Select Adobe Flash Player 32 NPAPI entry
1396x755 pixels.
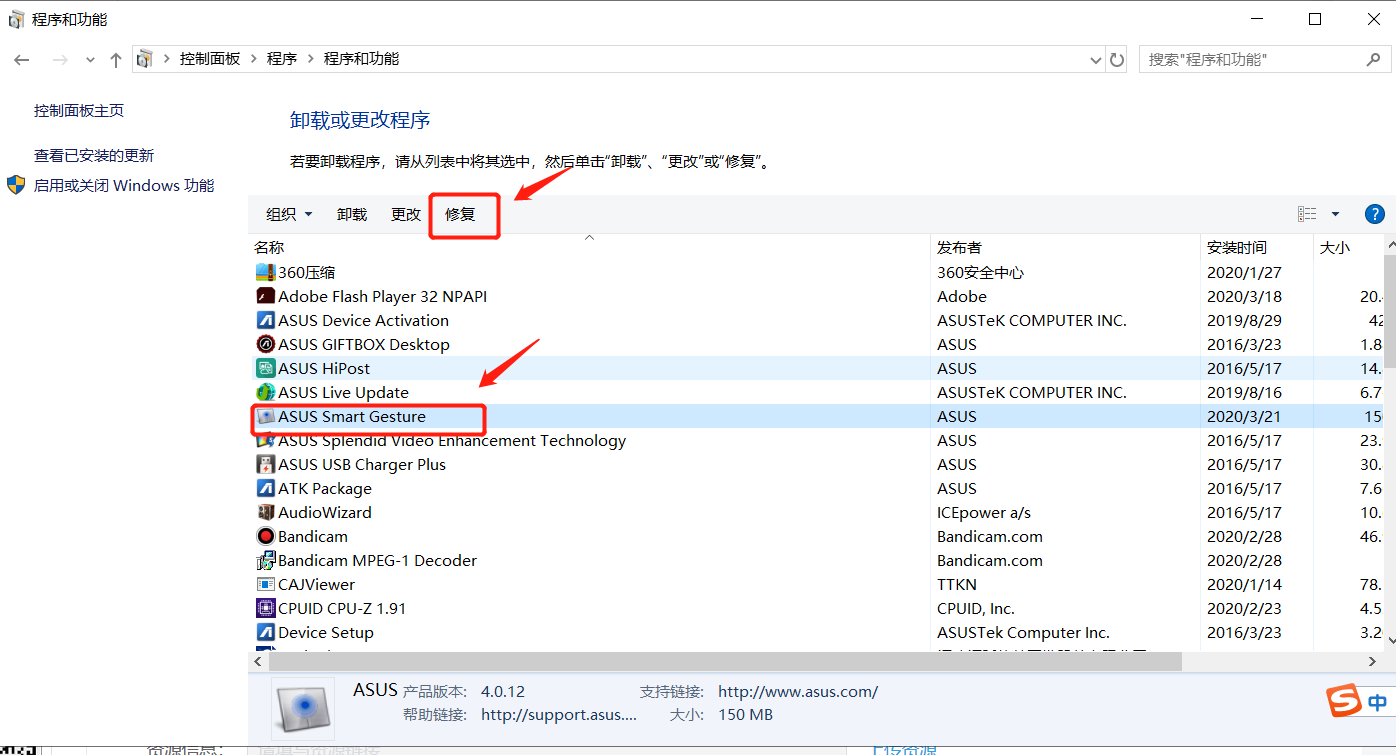[x=383, y=296]
